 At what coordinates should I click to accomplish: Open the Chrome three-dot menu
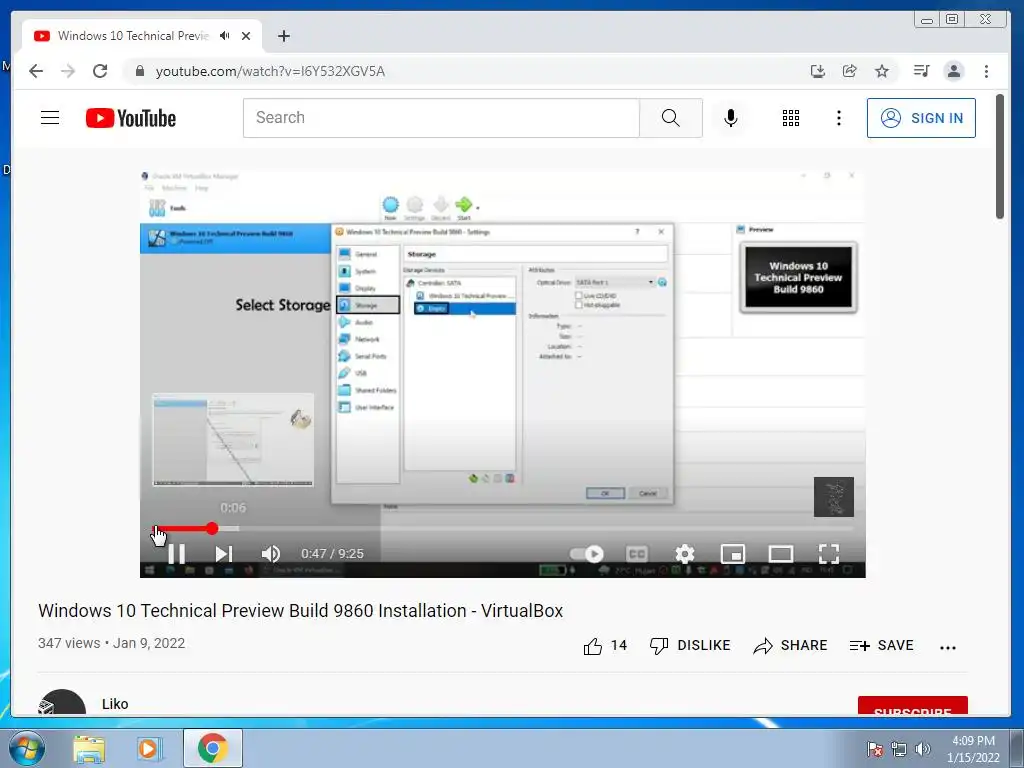[986, 71]
